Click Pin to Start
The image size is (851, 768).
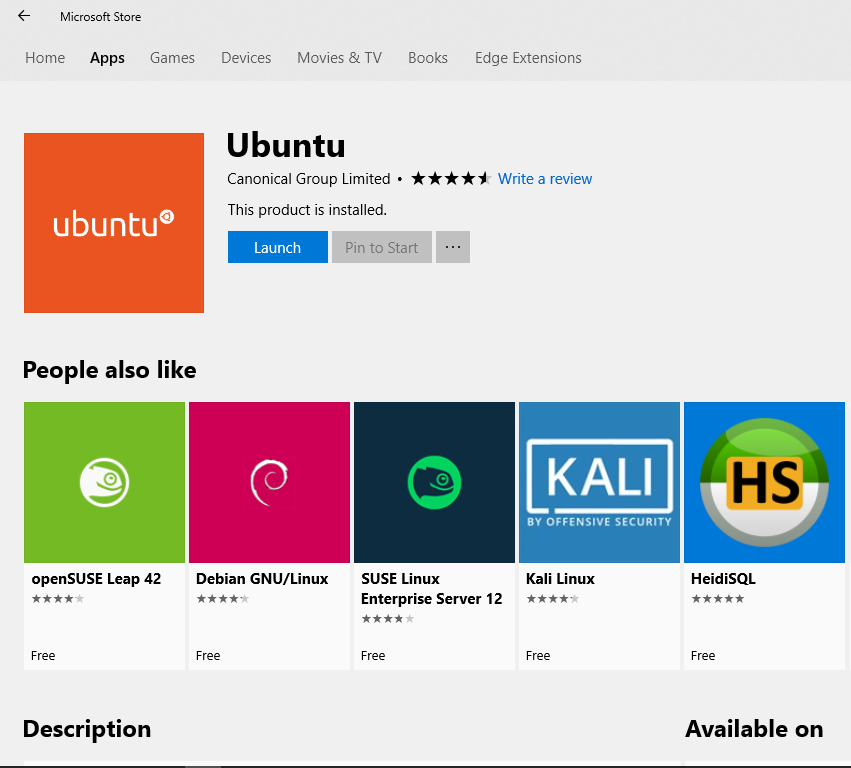point(381,246)
